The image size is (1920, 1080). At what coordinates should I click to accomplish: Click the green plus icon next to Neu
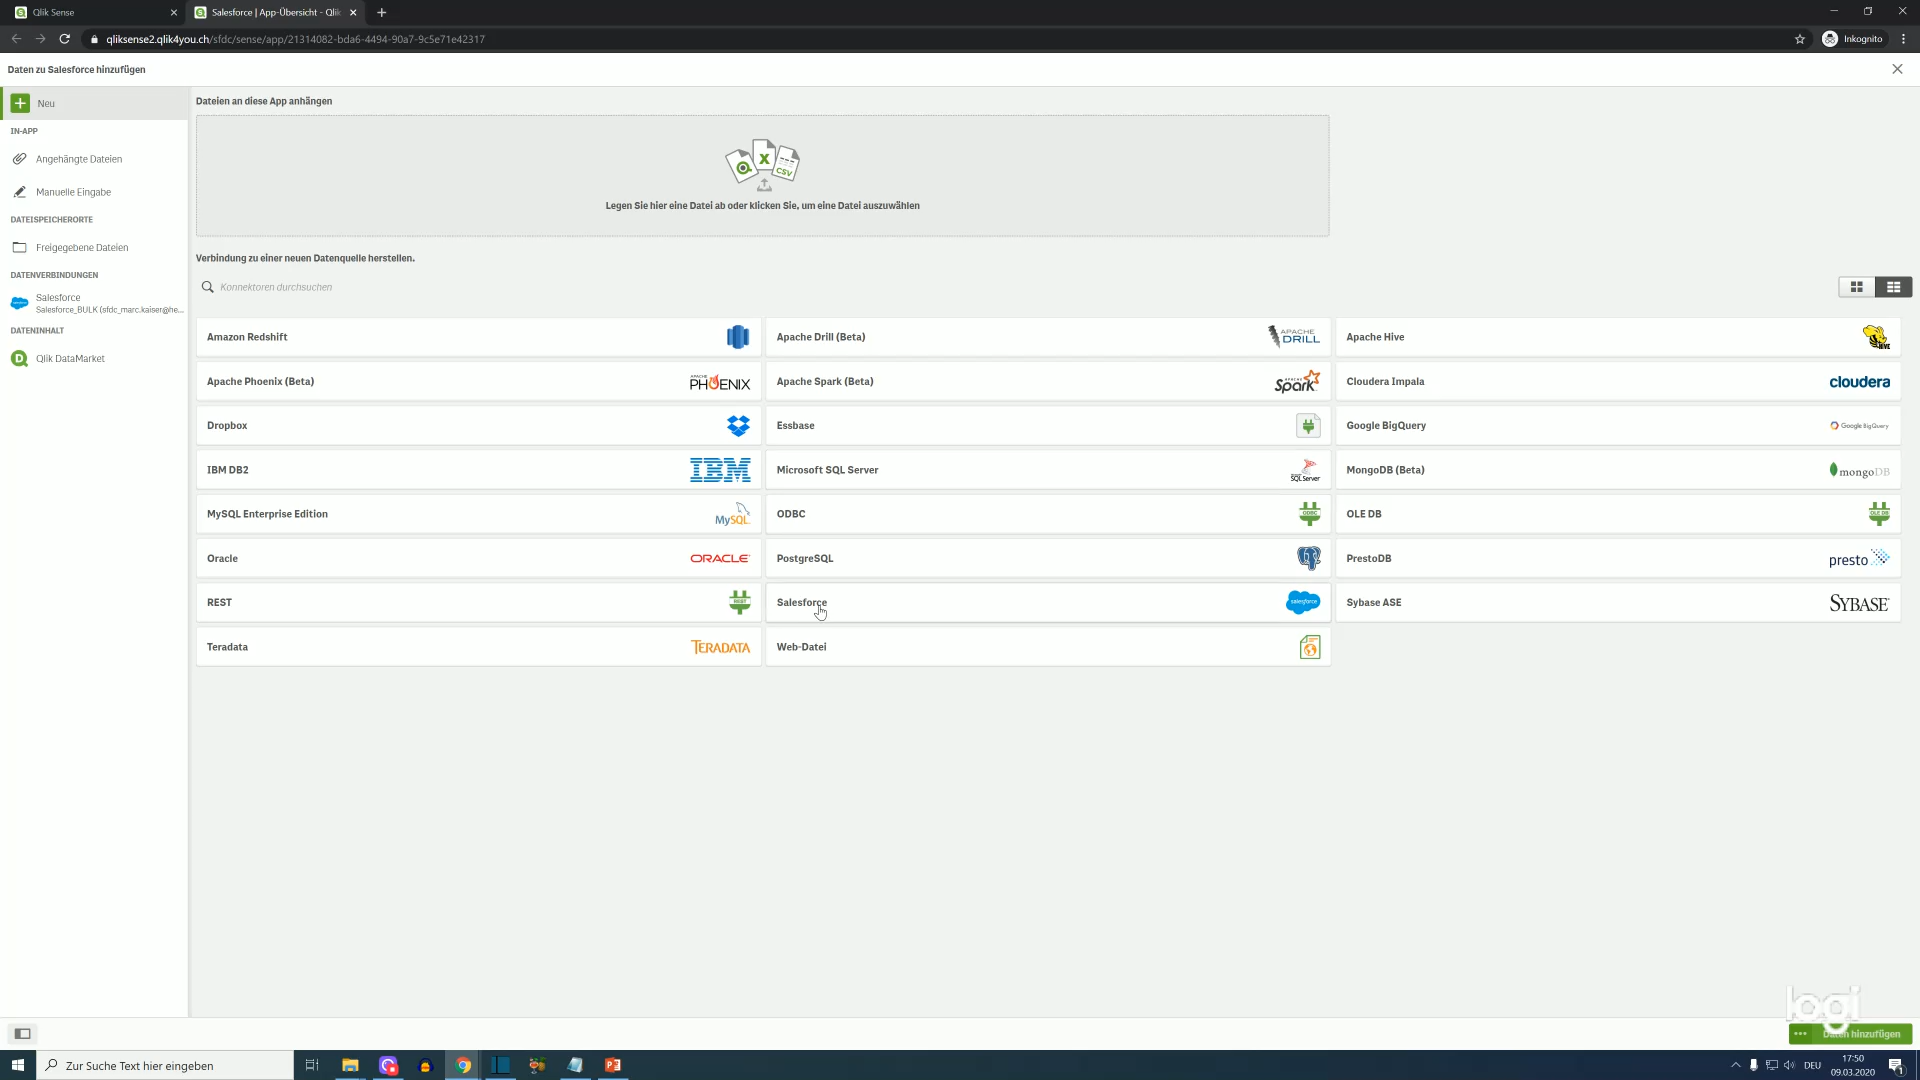(x=20, y=103)
